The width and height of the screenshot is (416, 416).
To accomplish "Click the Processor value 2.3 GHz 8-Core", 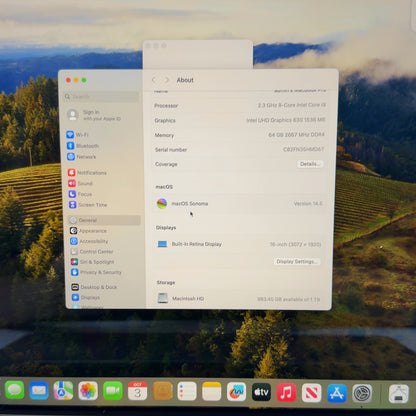I will (291, 105).
